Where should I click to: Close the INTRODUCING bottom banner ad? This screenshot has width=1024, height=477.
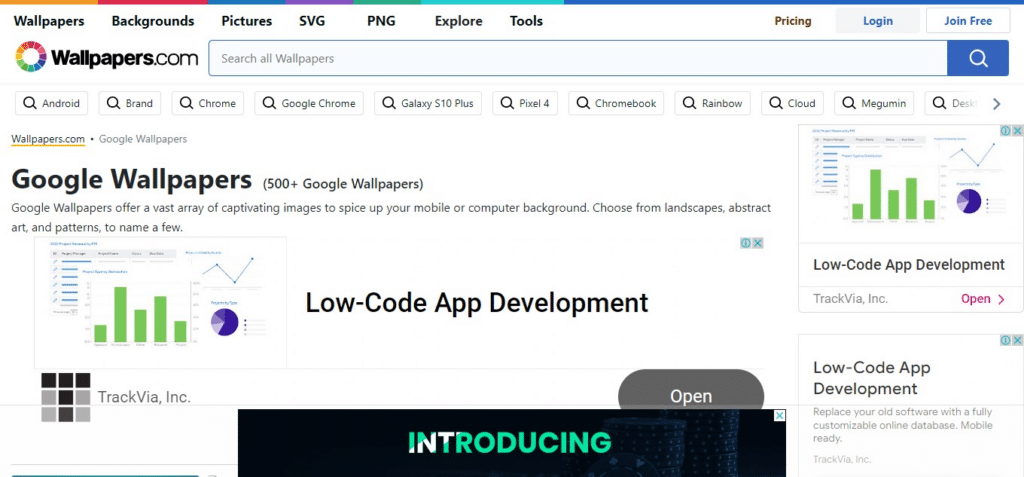(780, 416)
